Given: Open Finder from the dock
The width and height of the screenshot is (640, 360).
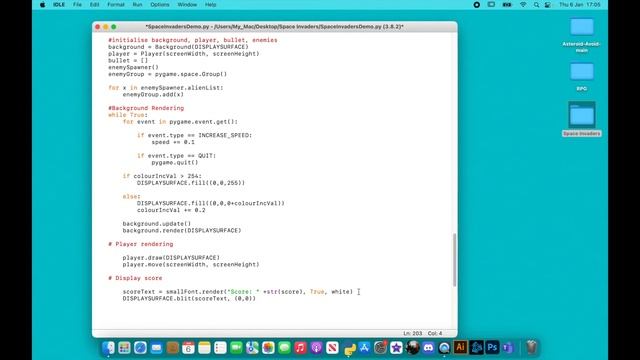Looking at the screenshot, I should click(108, 348).
